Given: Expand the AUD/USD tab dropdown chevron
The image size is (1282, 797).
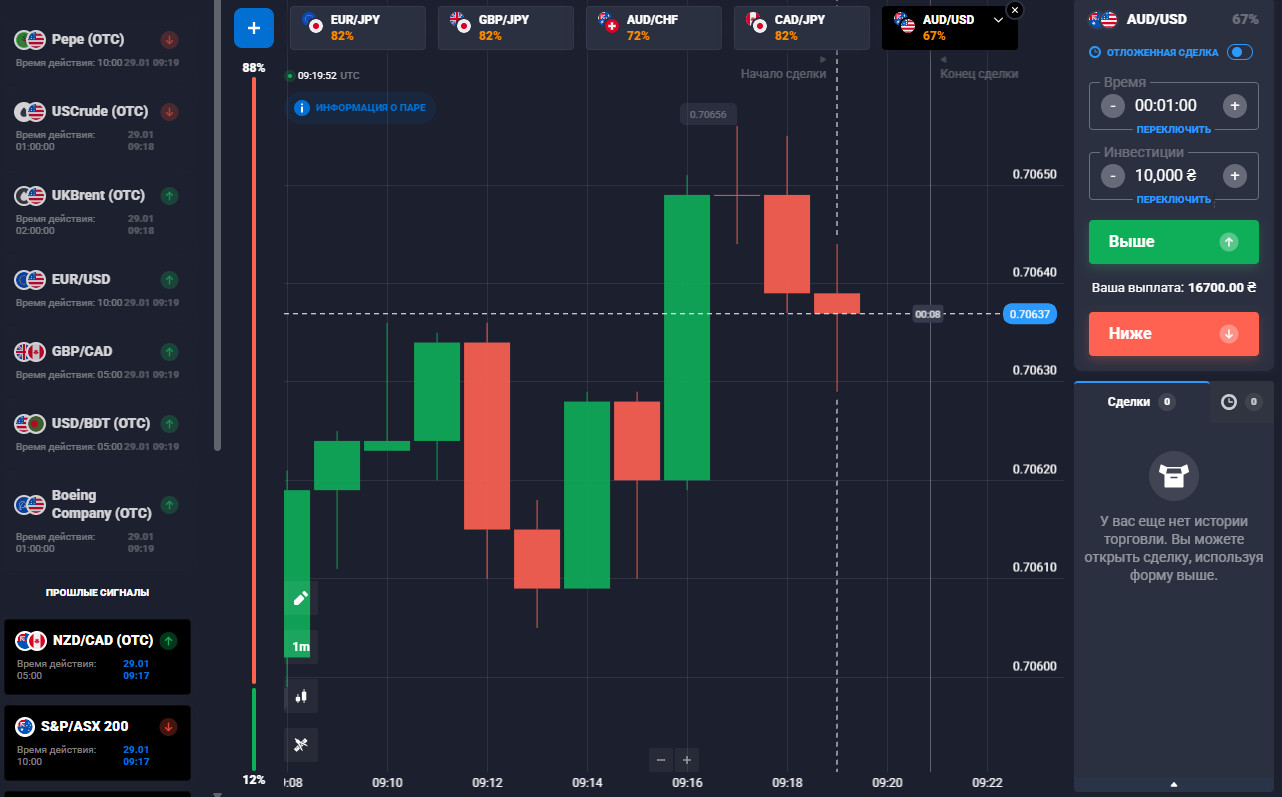Looking at the screenshot, I should click(x=997, y=20).
